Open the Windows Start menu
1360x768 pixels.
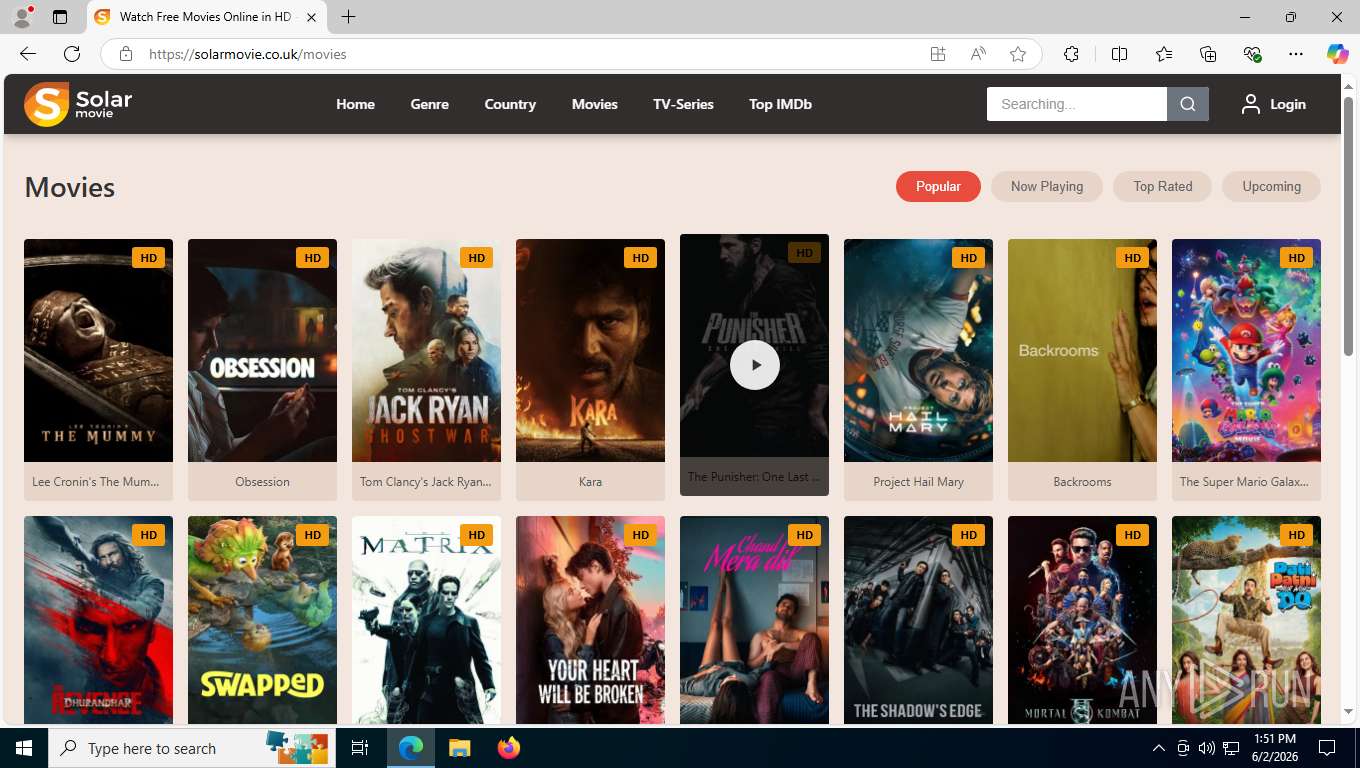pyautogui.click(x=24, y=748)
